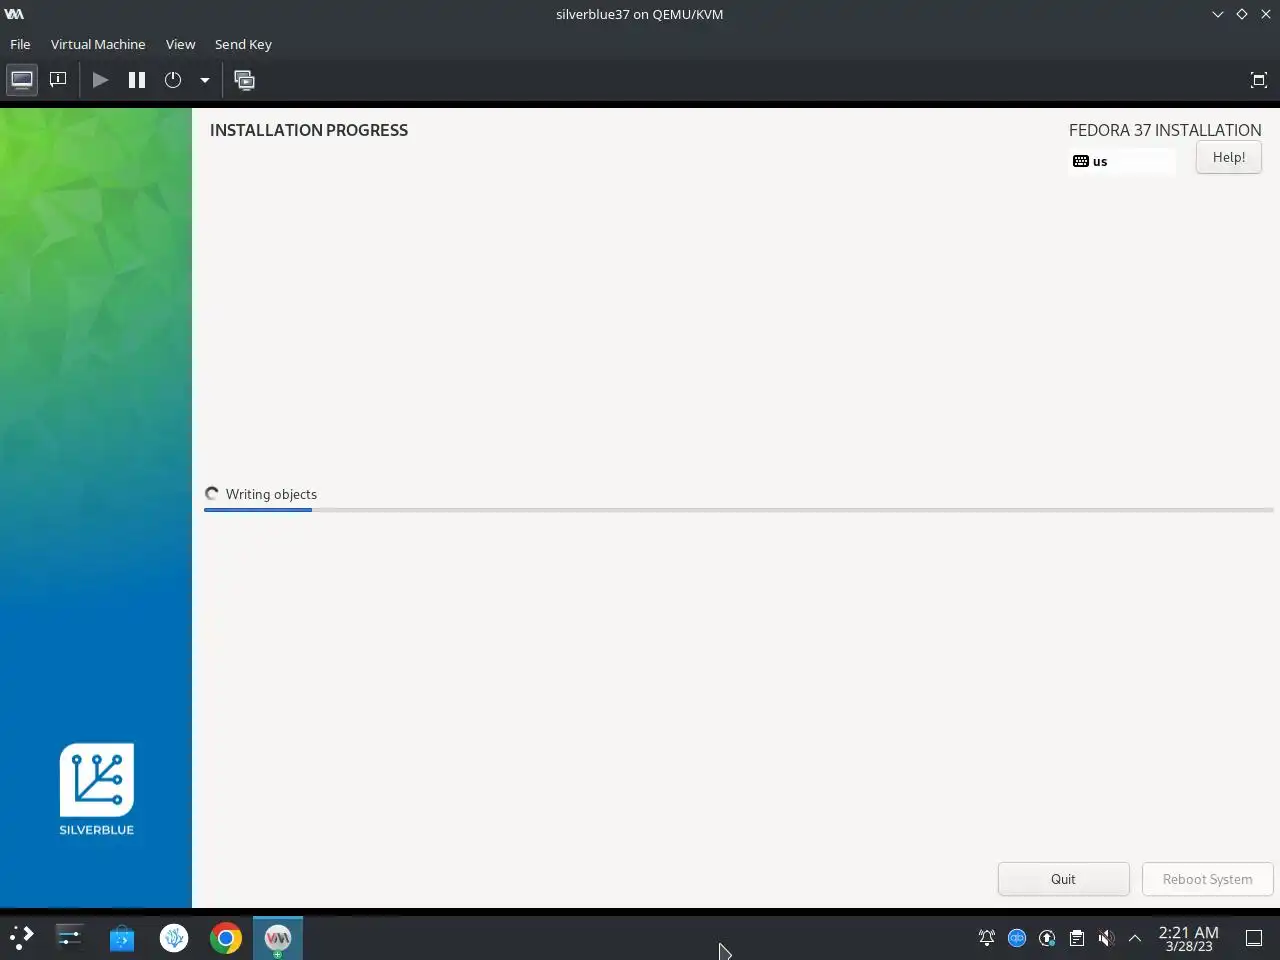Expand hidden system tray icons

[1135, 938]
